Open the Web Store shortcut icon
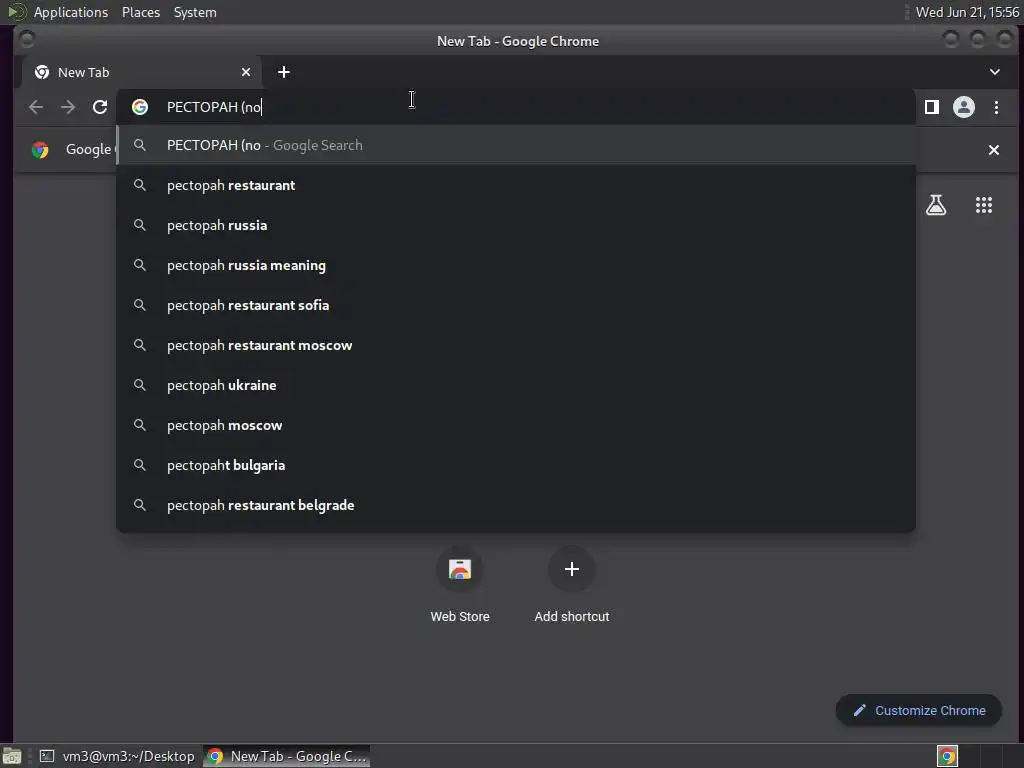Screen dimensions: 1024x768 (x=460, y=569)
